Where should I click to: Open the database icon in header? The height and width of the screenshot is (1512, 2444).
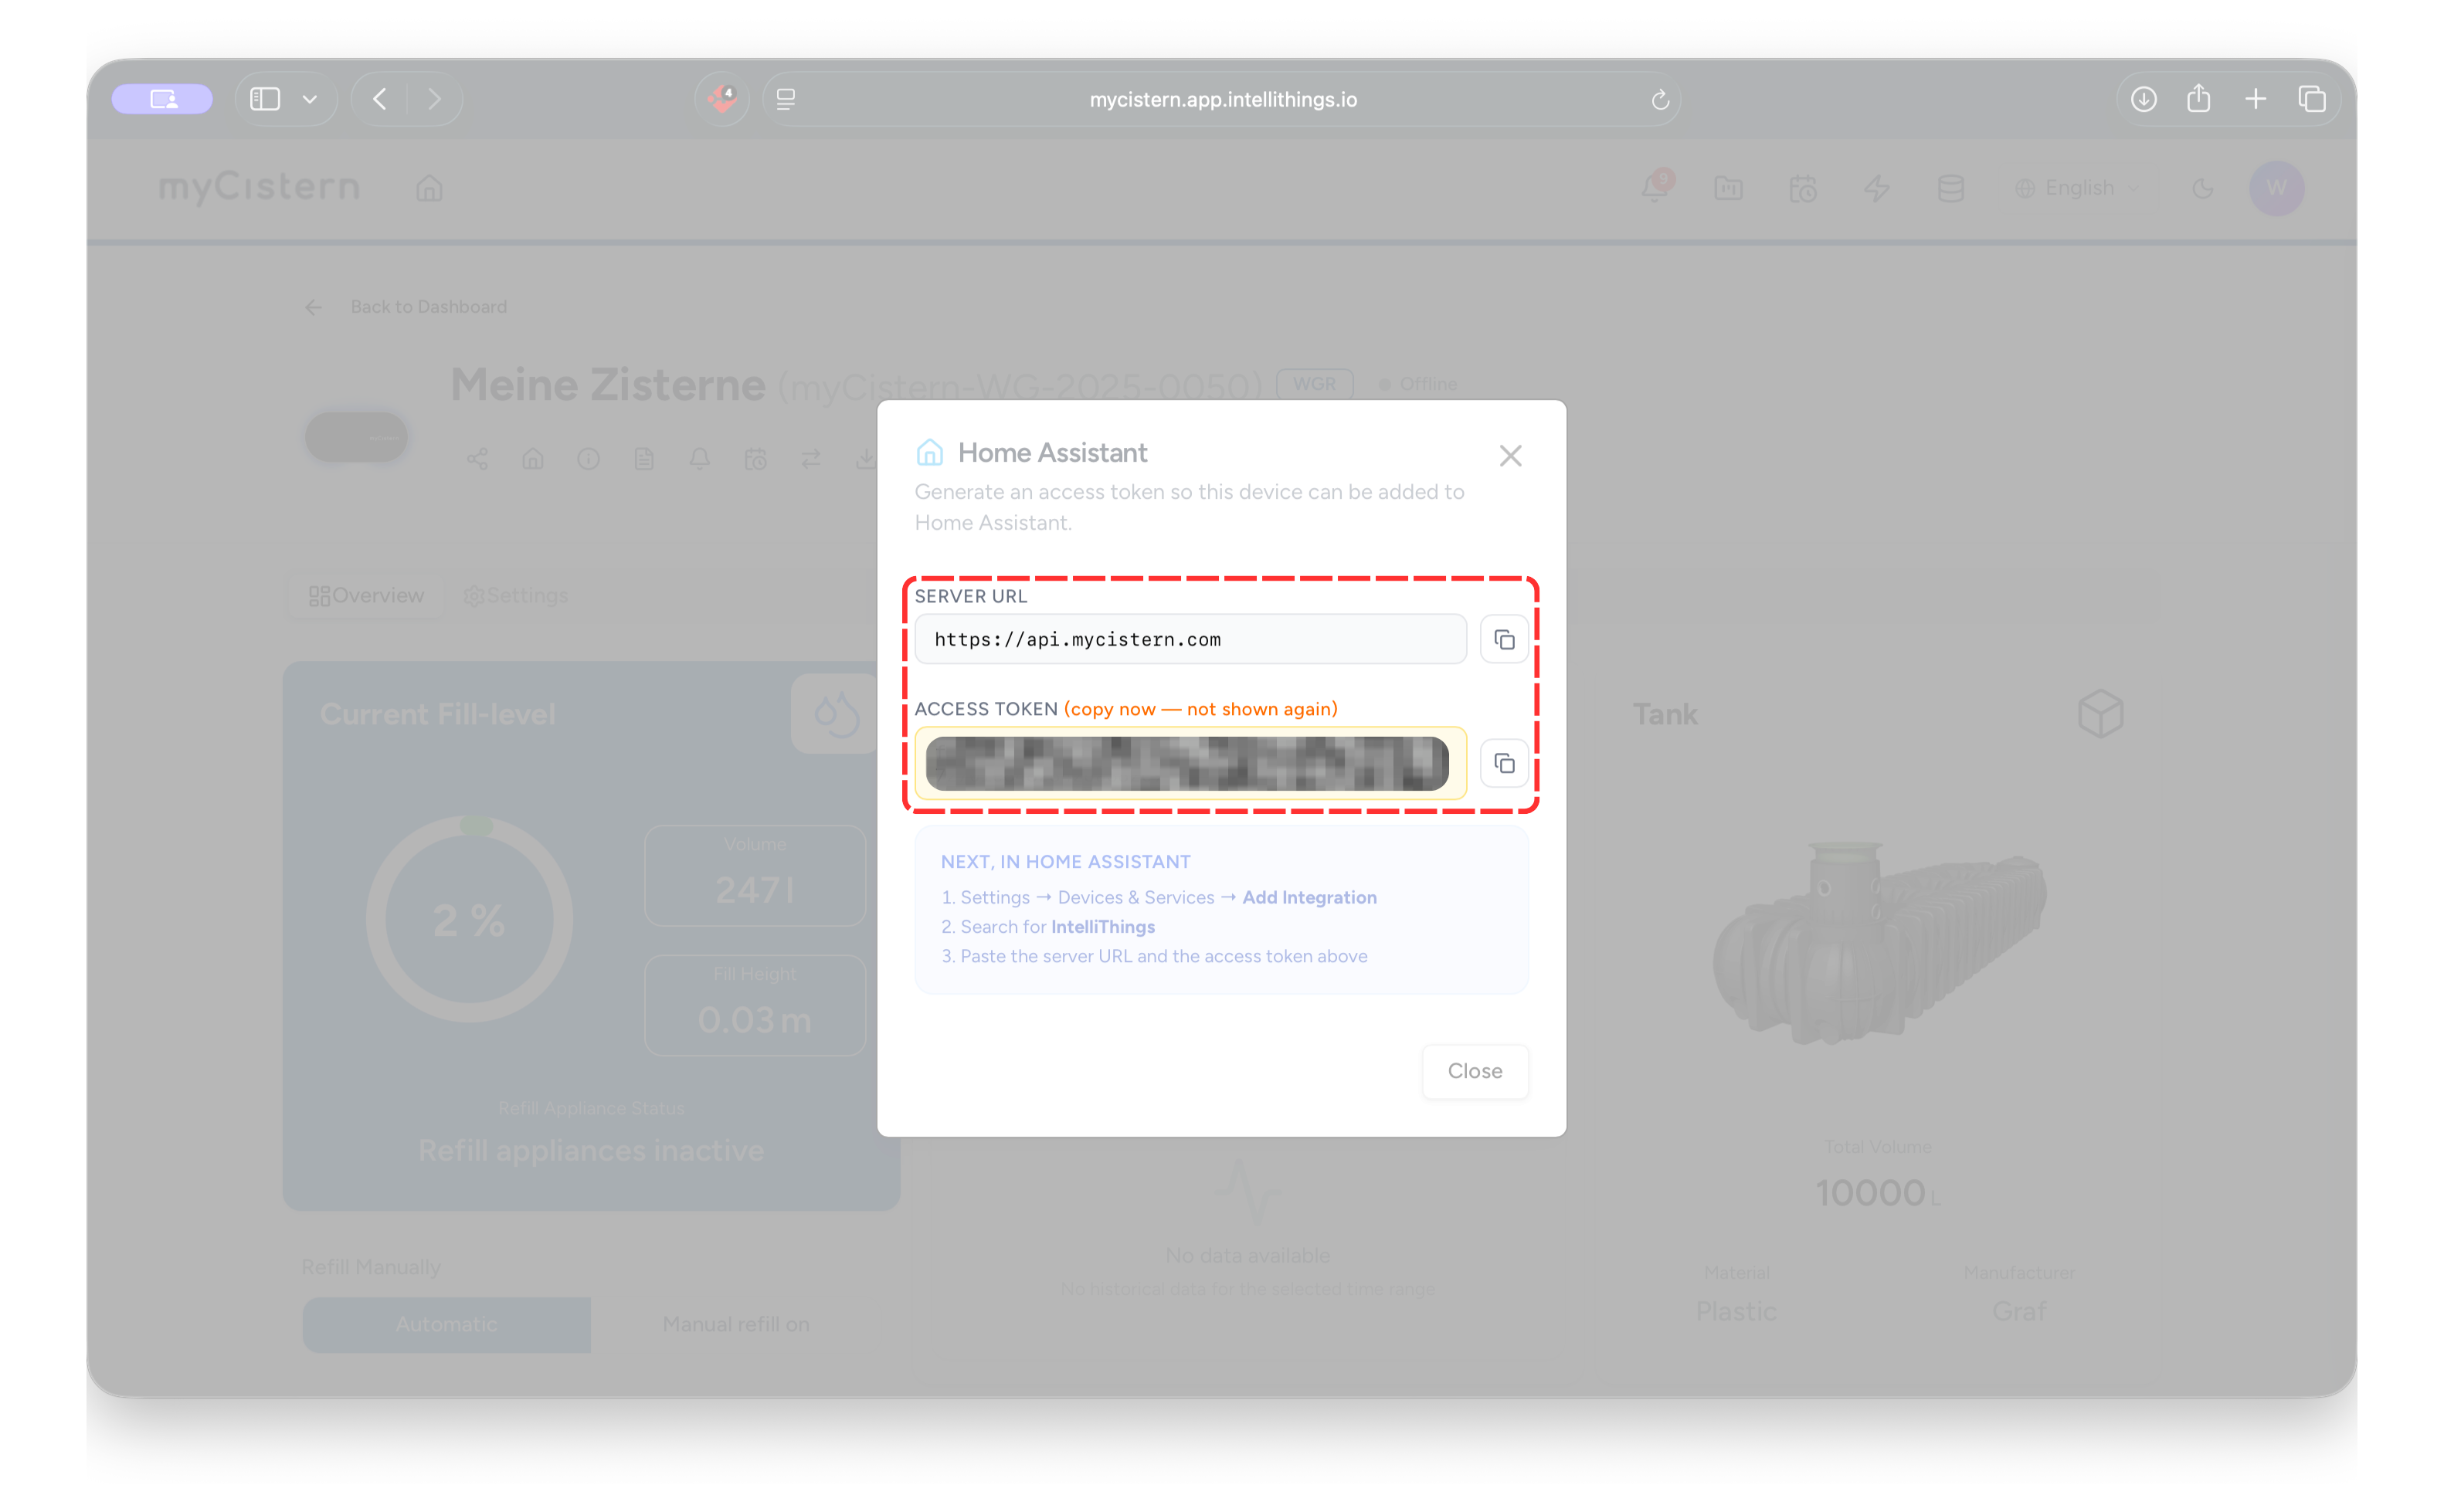coord(1950,188)
